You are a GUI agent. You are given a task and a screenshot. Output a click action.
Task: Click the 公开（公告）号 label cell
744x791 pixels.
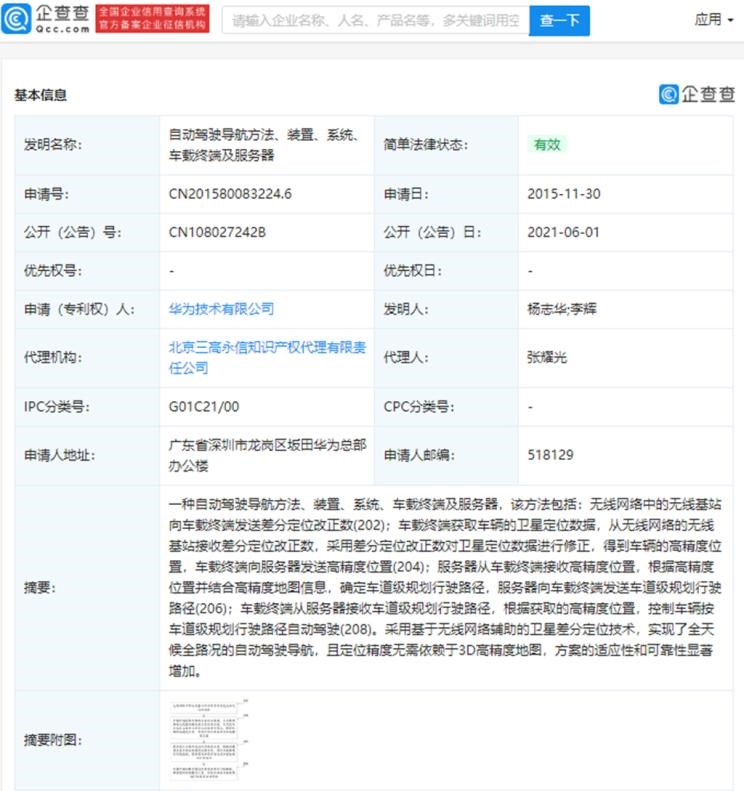(x=87, y=233)
